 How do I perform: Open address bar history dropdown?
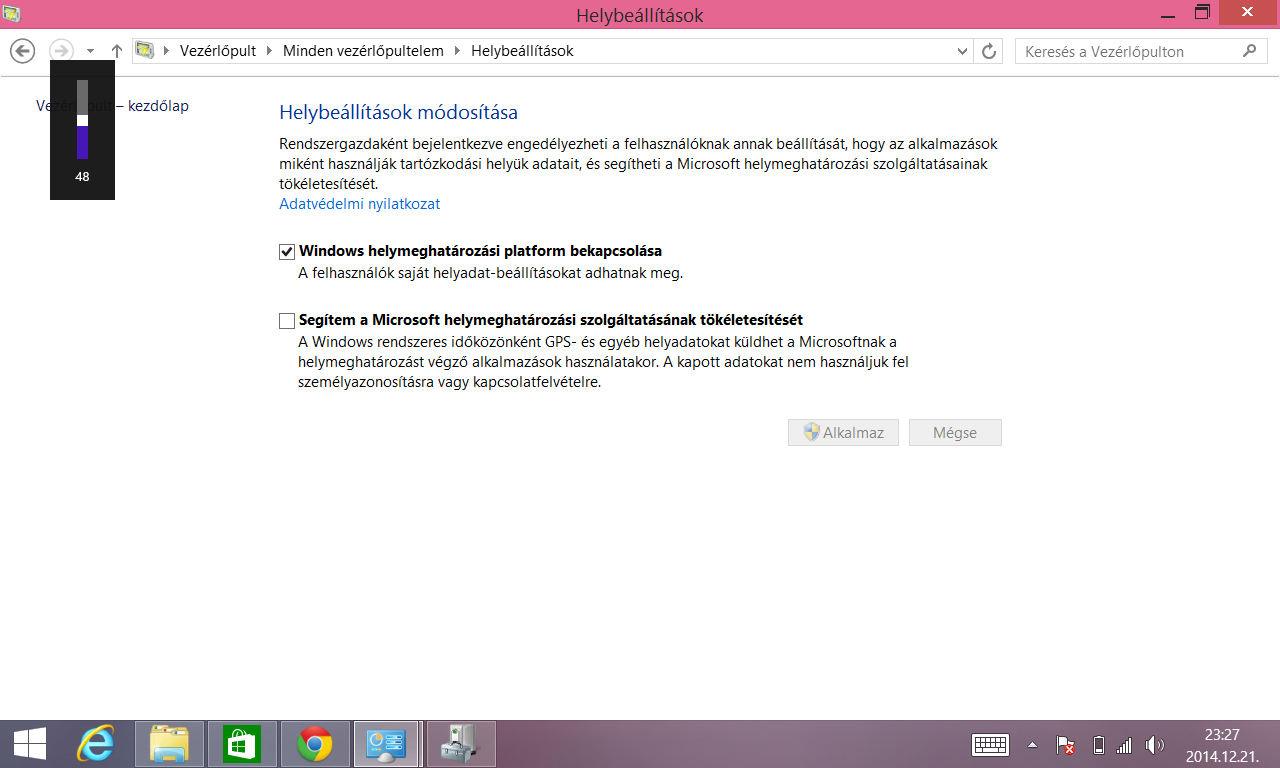tap(963, 51)
